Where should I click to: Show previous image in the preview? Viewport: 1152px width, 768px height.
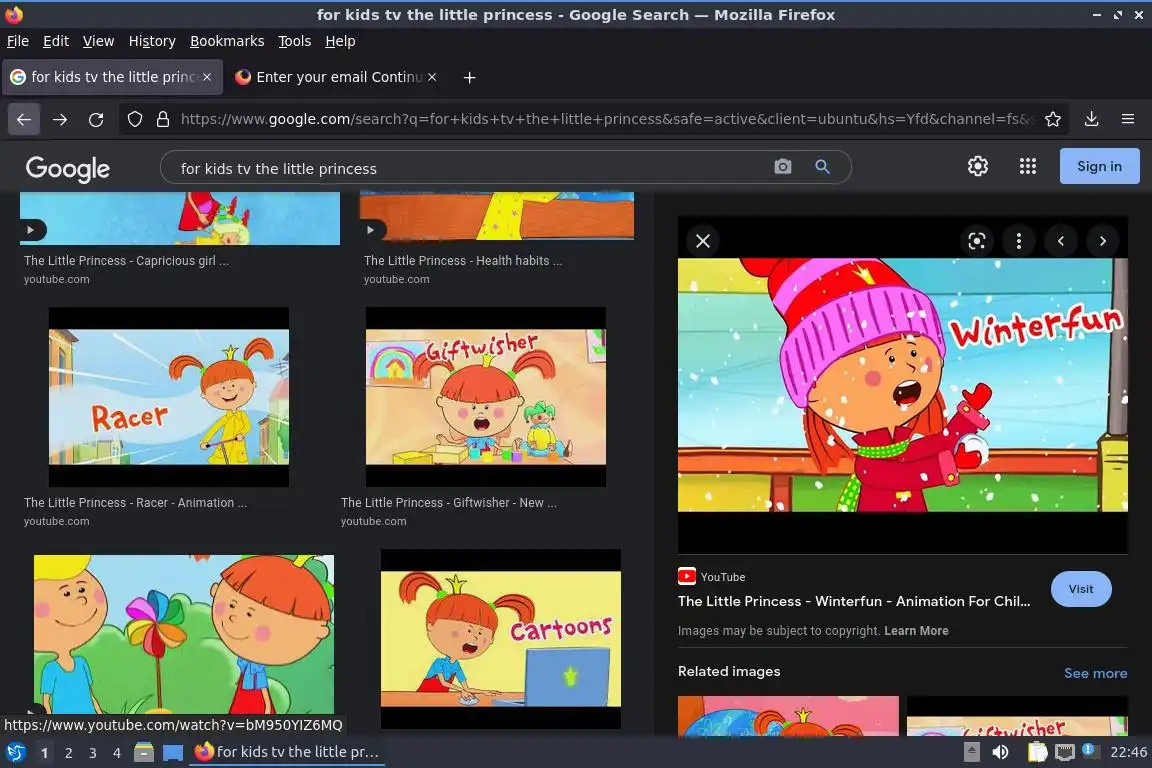(x=1060, y=241)
